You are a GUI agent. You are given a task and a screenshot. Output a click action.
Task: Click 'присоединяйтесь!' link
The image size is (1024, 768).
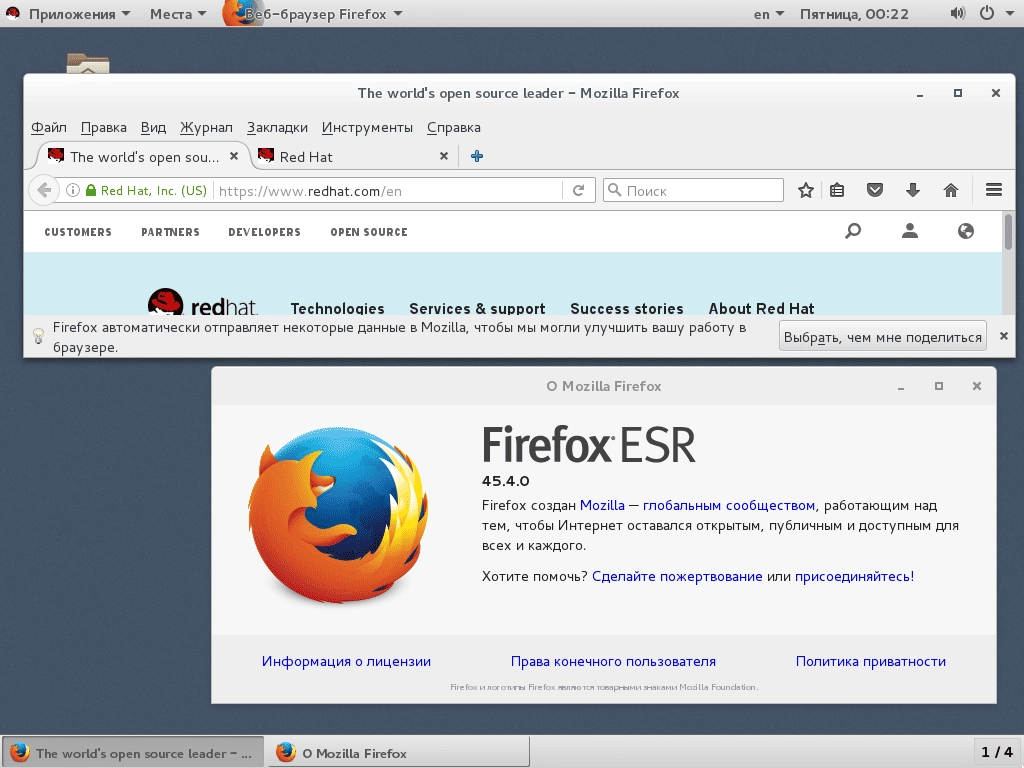854,576
